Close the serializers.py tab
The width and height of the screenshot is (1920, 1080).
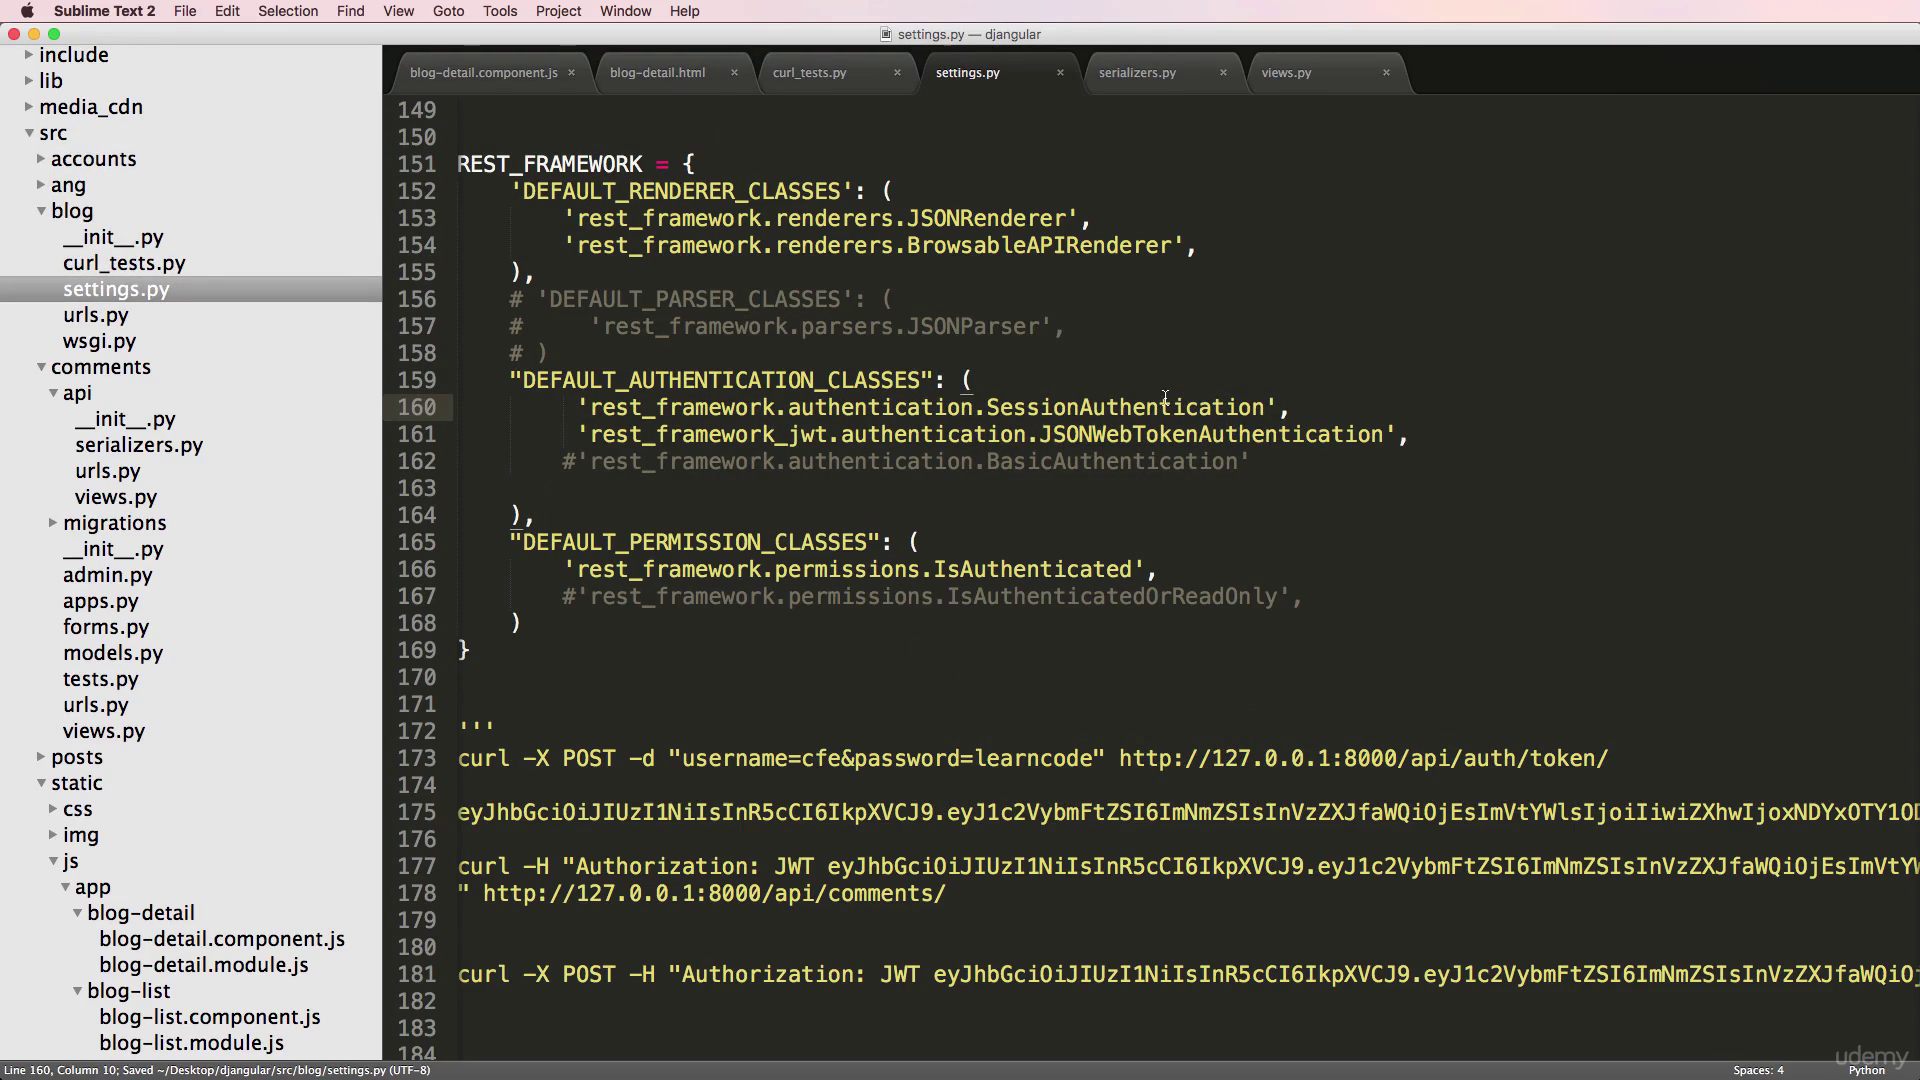pos(1223,72)
